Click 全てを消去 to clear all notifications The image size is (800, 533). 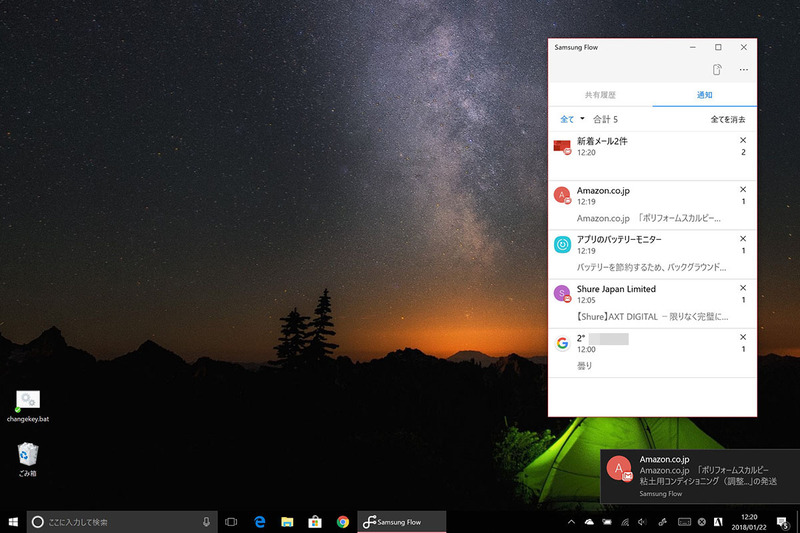pos(728,119)
